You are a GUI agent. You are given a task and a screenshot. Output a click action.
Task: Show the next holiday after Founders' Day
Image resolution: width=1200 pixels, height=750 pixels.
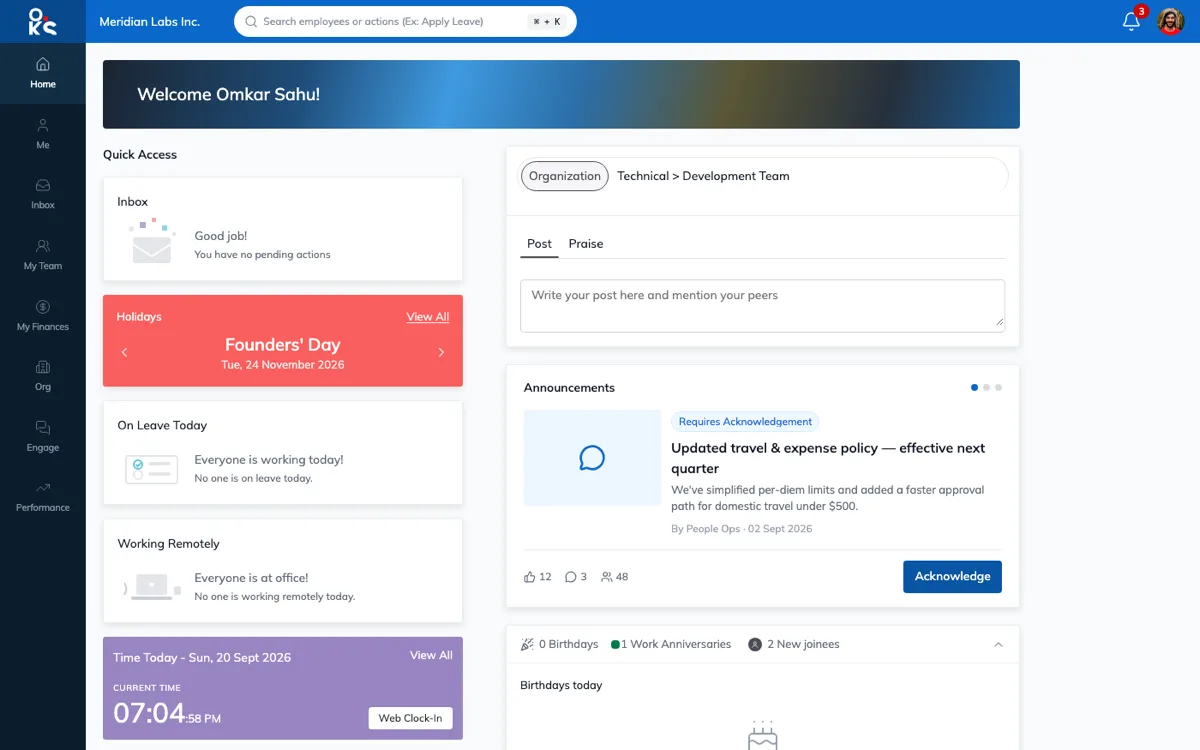pos(441,352)
